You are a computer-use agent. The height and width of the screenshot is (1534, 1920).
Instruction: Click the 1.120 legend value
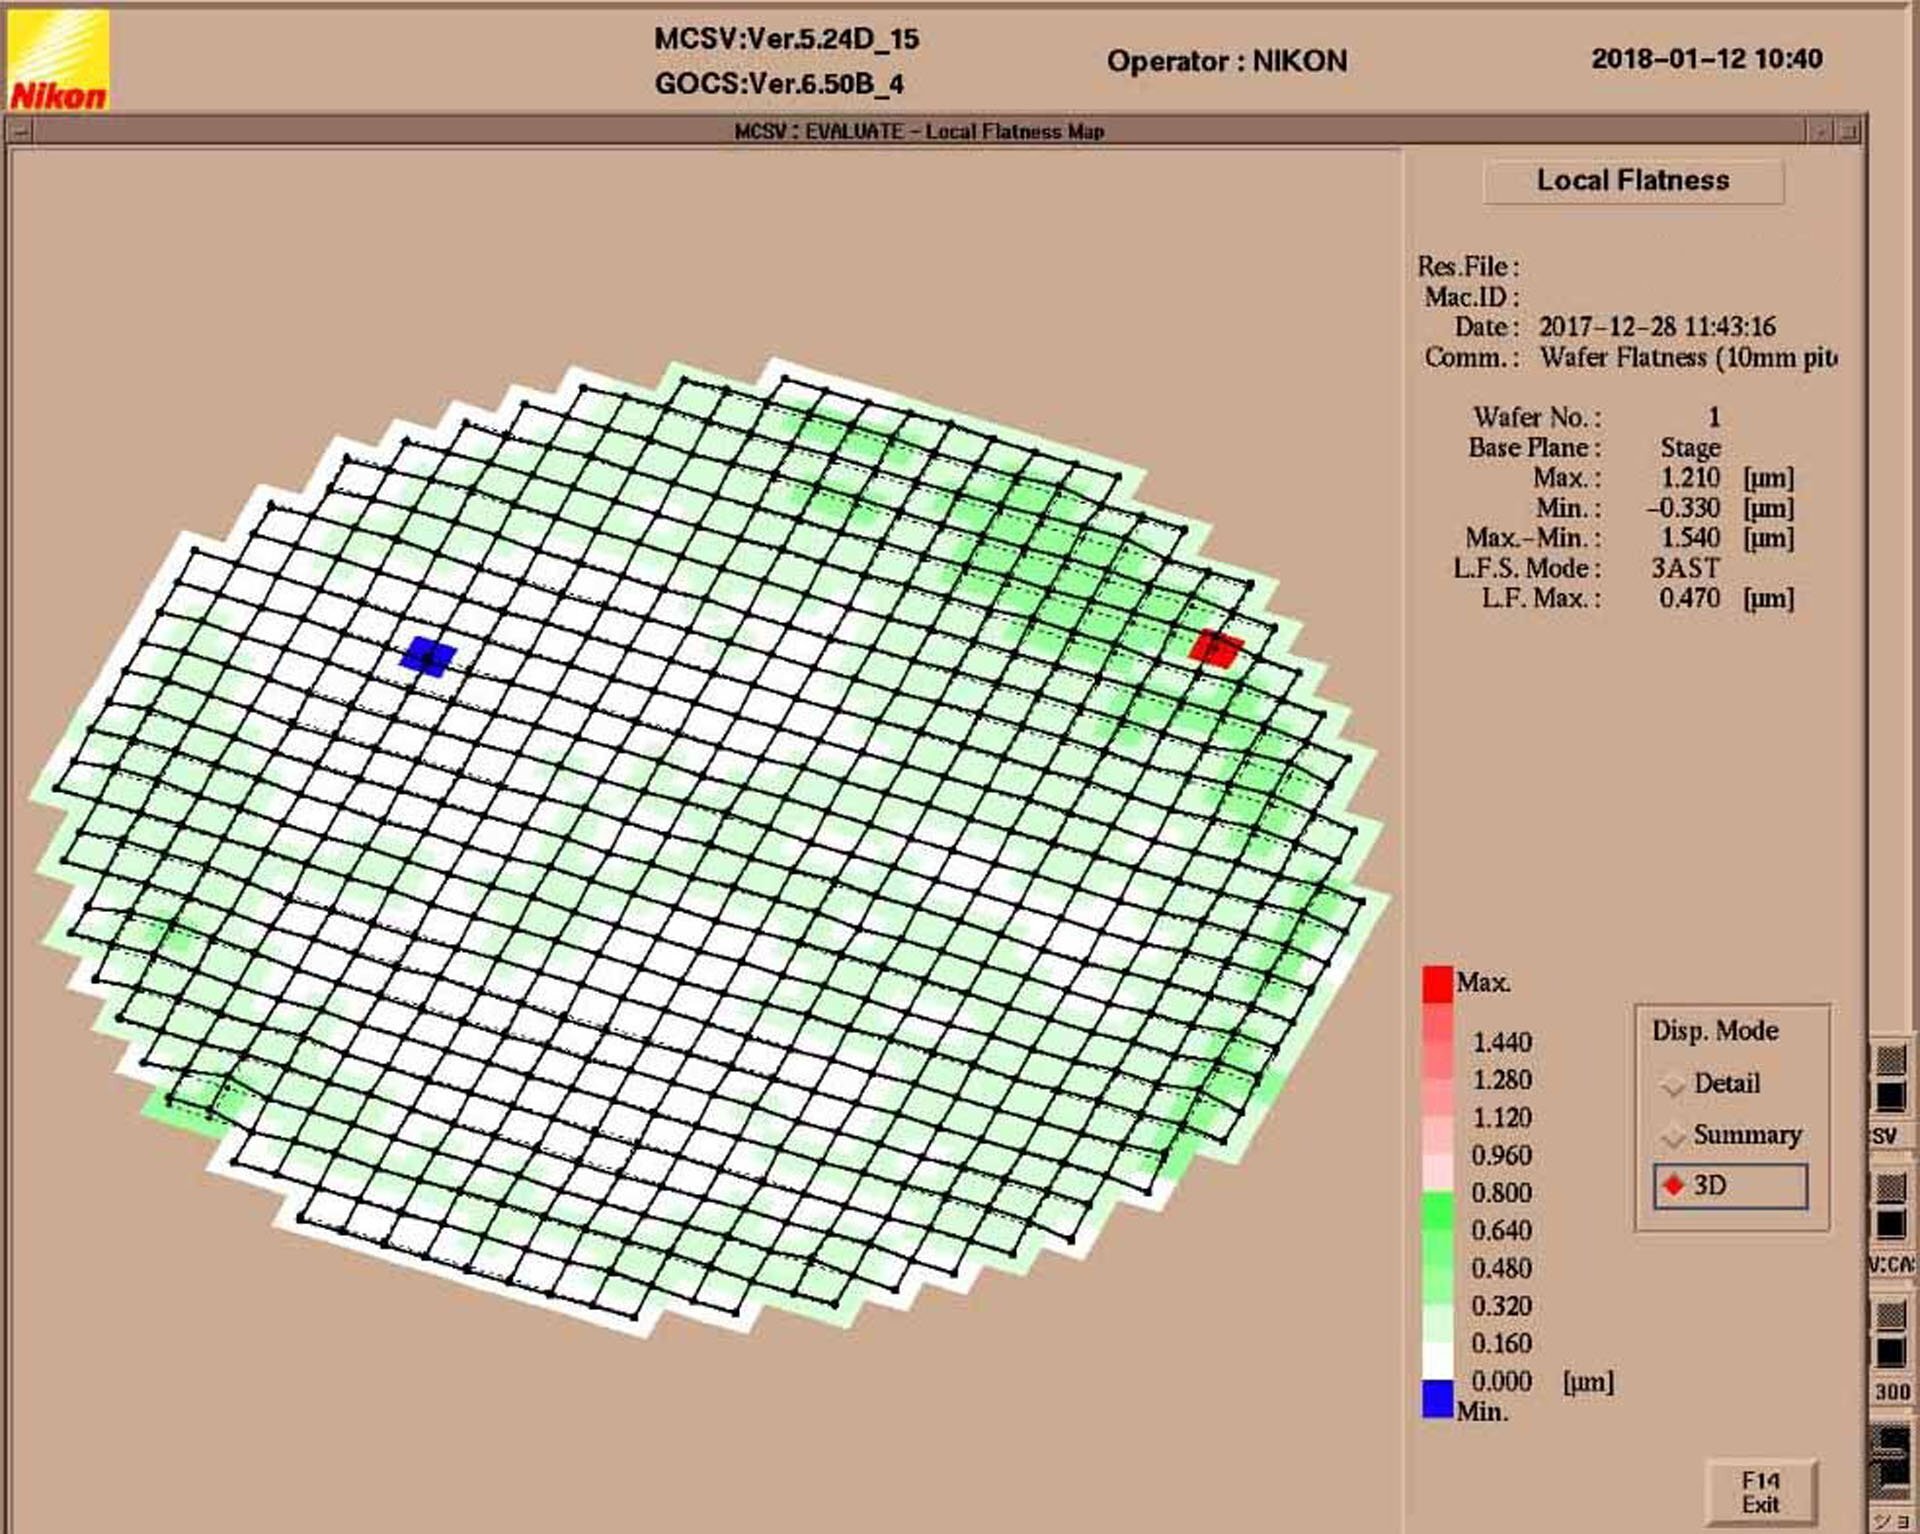coord(1502,1117)
